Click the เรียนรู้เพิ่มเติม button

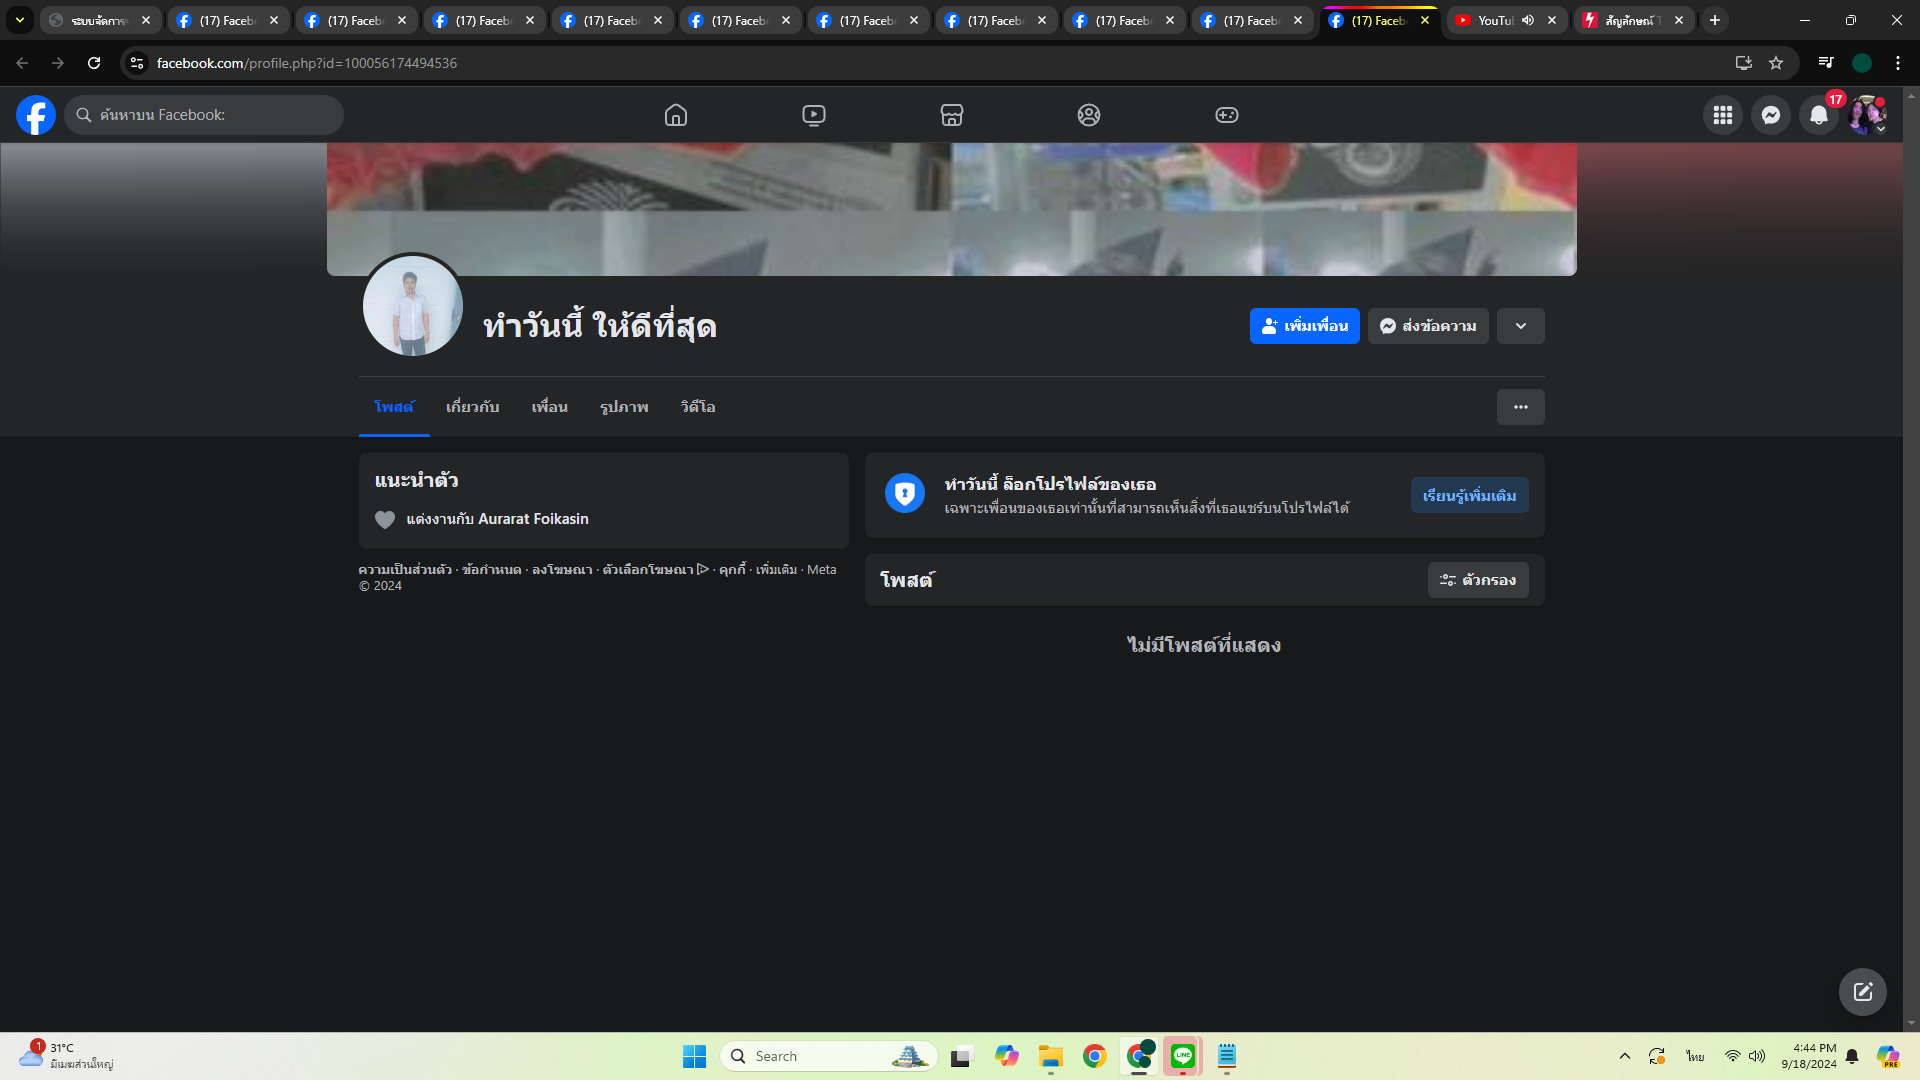point(1469,496)
